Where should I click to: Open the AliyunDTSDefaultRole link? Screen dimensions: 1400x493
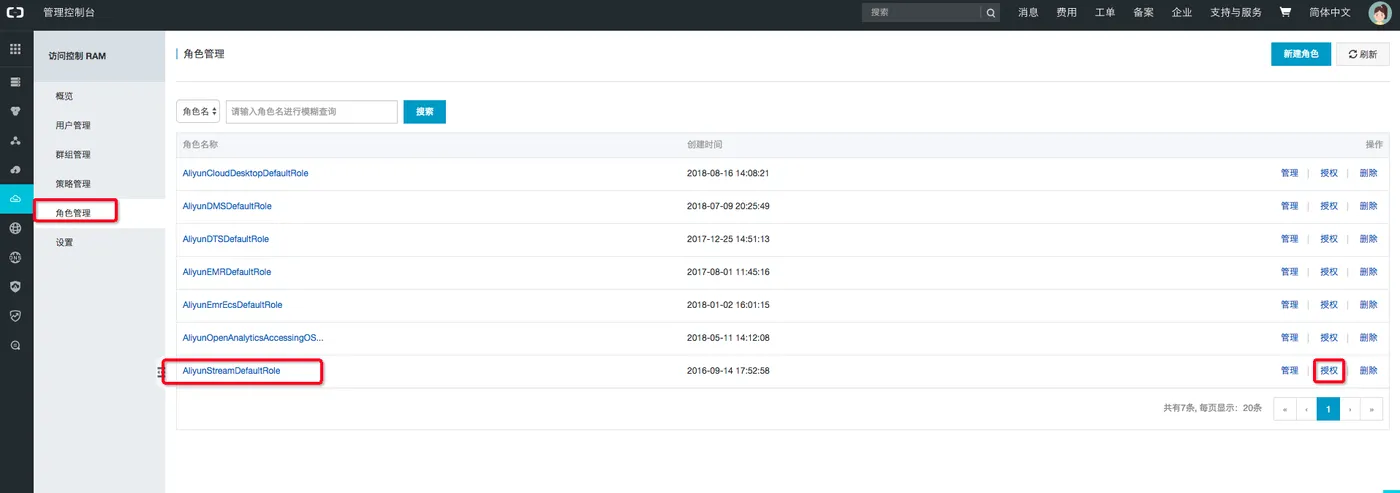pyautogui.click(x=225, y=239)
